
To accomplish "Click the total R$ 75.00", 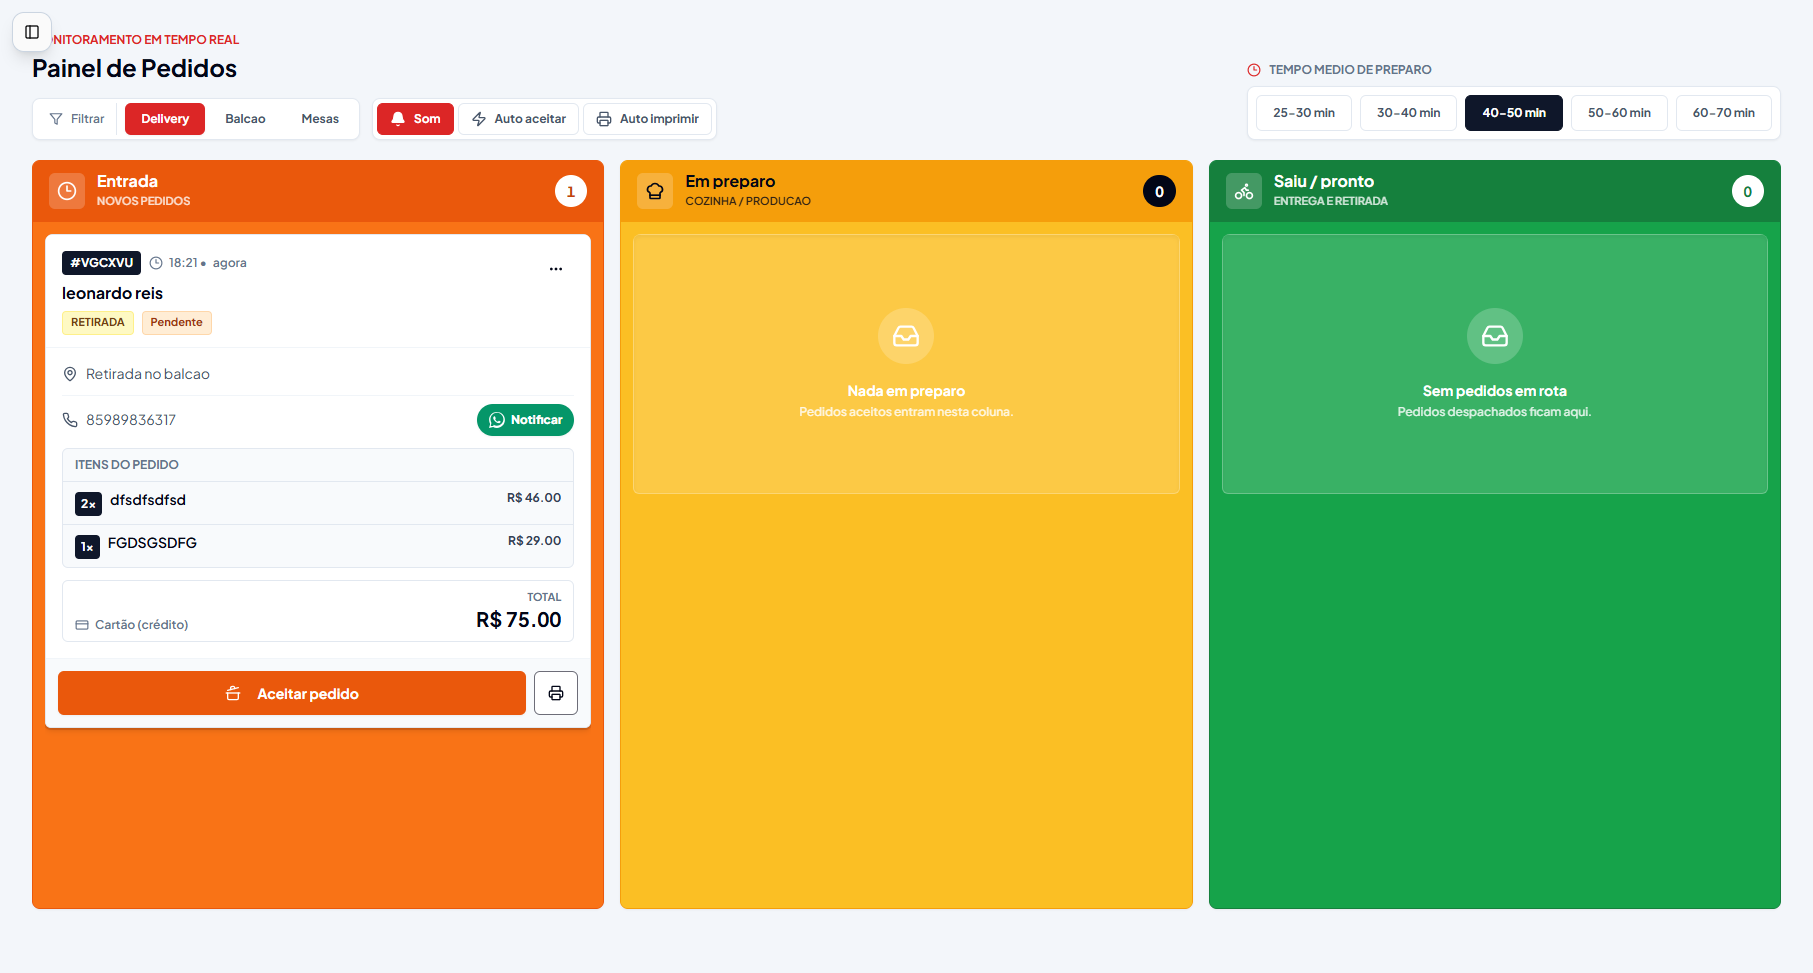I will coord(519,620).
